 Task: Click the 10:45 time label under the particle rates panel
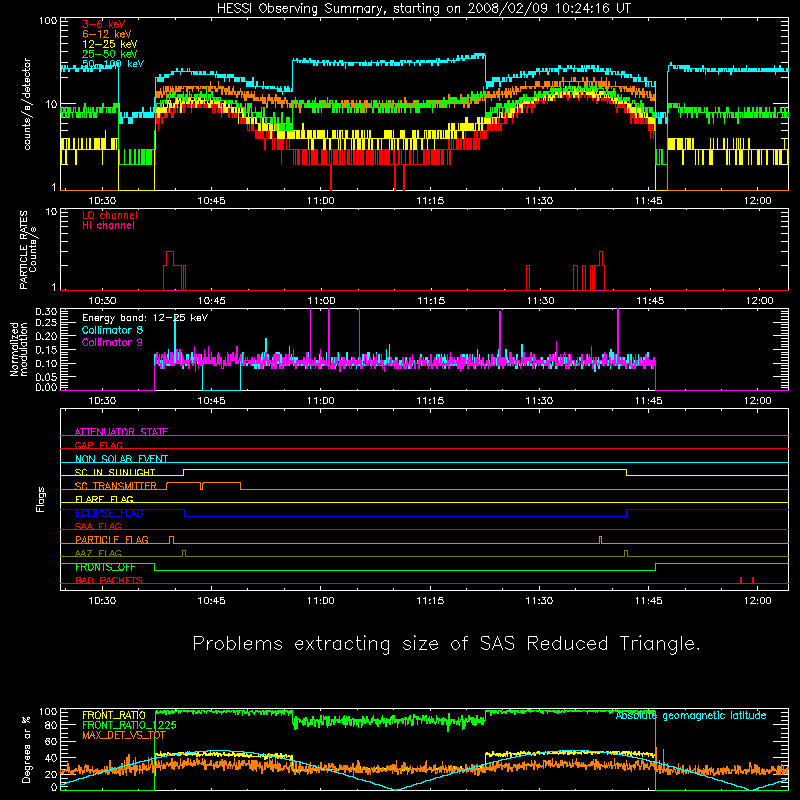coord(211,301)
